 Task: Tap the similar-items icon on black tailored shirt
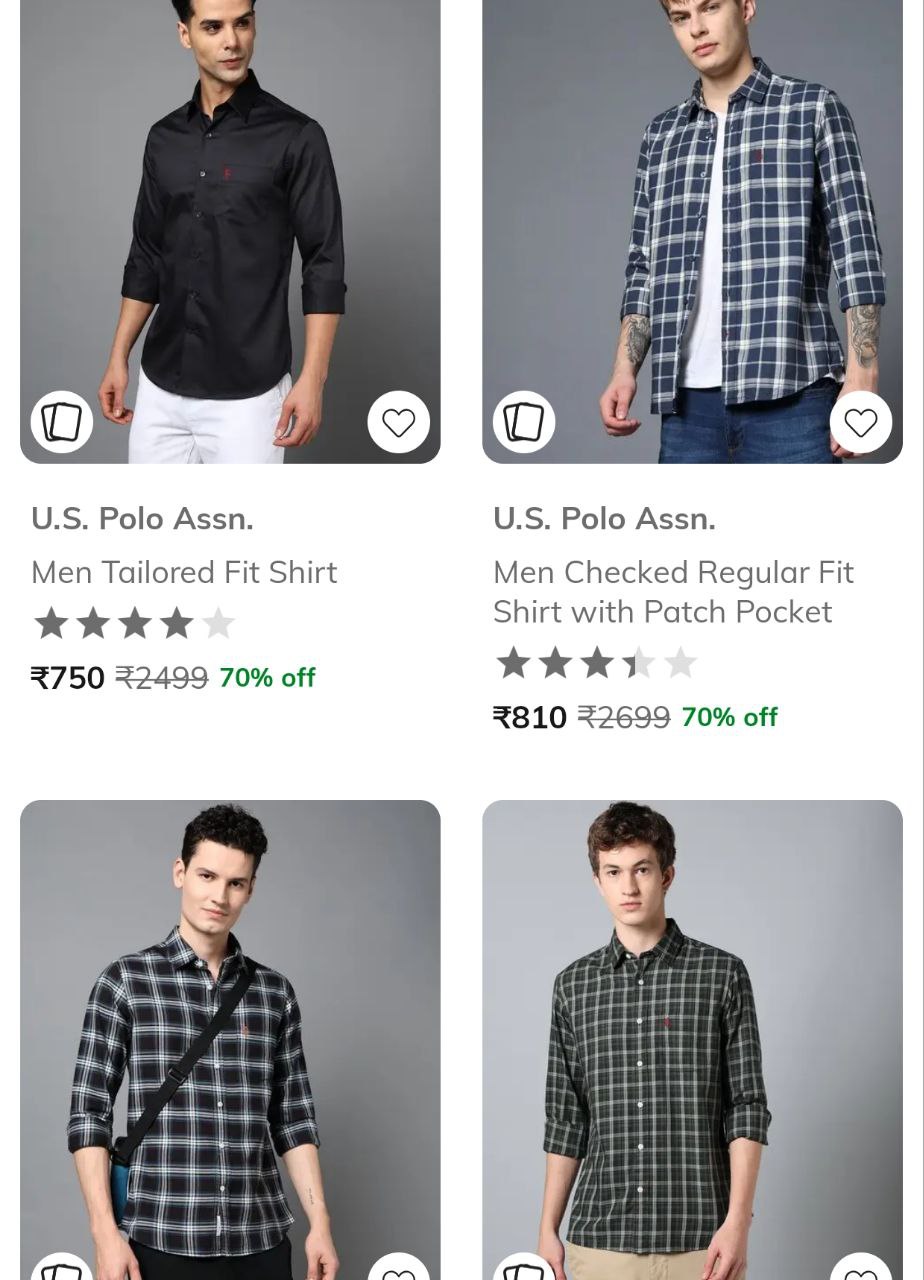[x=62, y=422]
